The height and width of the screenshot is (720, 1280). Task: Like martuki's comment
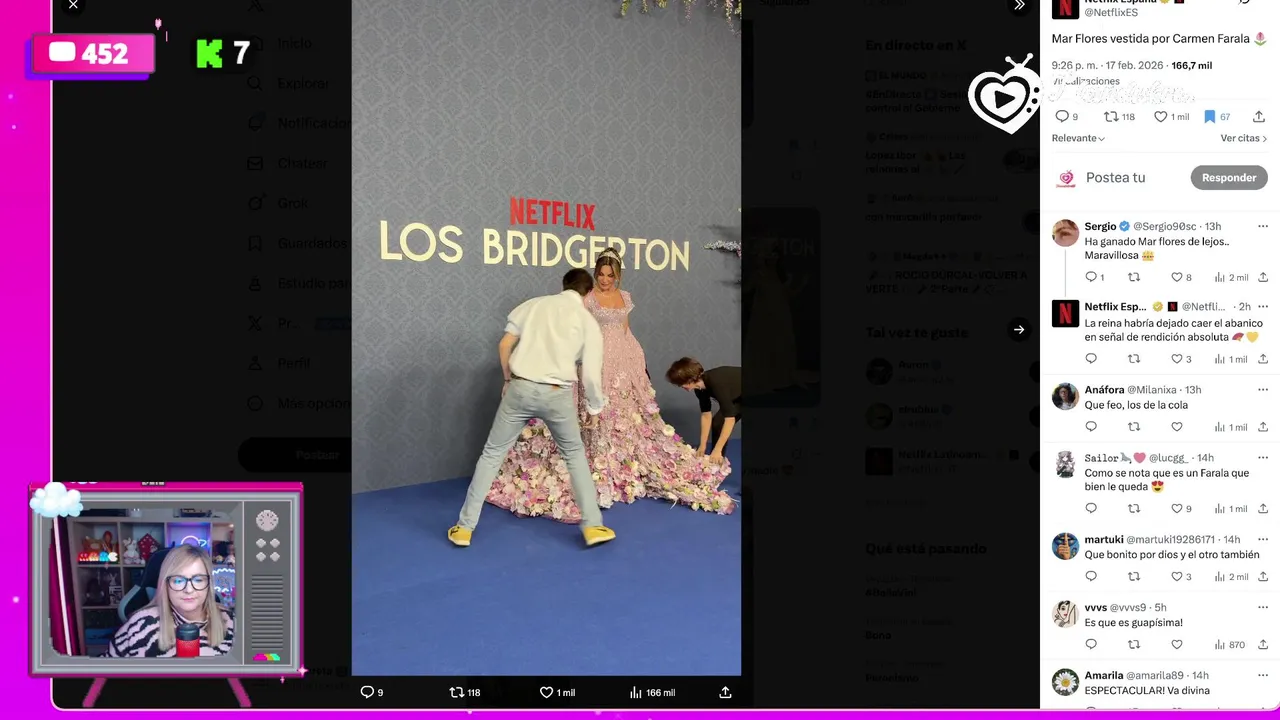pyautogui.click(x=1182, y=577)
